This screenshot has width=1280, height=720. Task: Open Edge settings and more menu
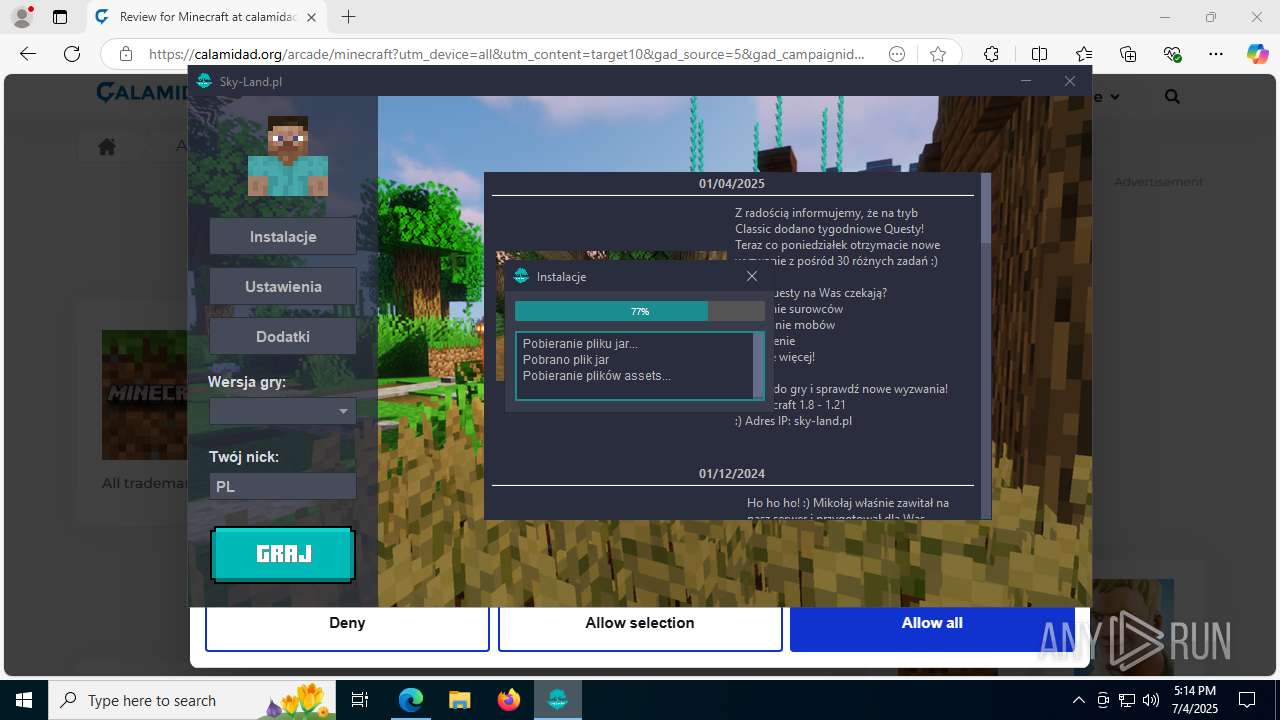click(x=1216, y=54)
